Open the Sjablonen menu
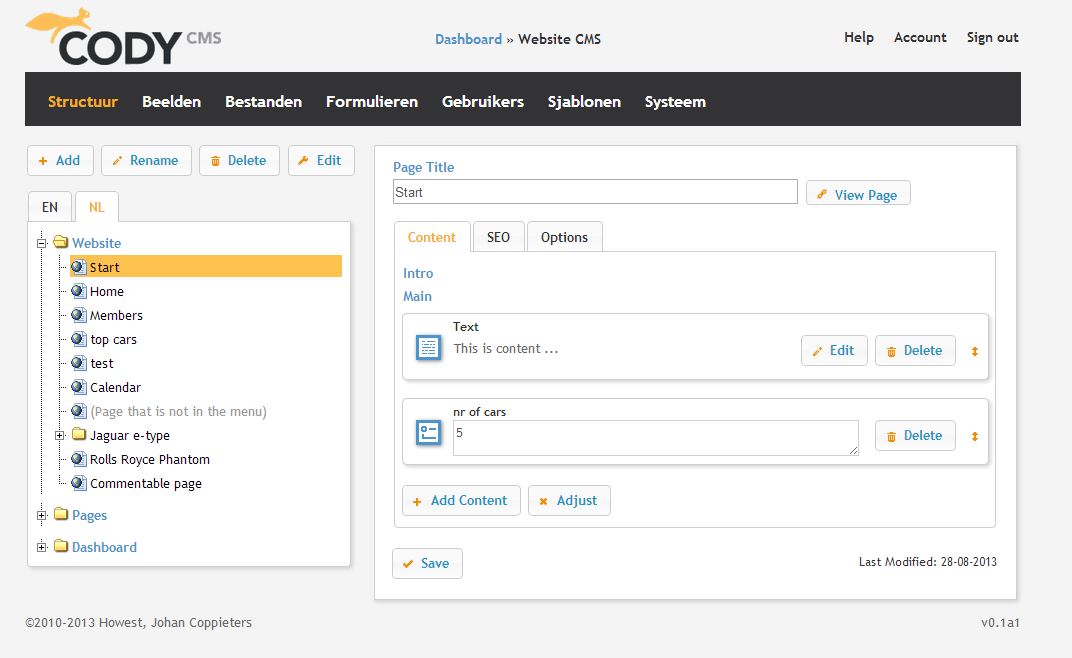 [584, 101]
